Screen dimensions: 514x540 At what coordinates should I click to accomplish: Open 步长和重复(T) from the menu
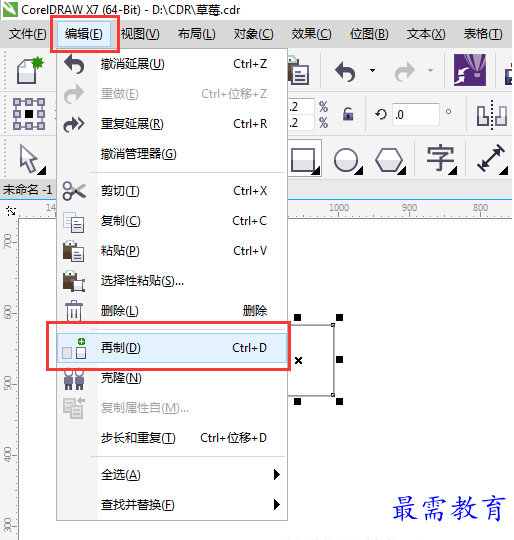tap(172, 438)
